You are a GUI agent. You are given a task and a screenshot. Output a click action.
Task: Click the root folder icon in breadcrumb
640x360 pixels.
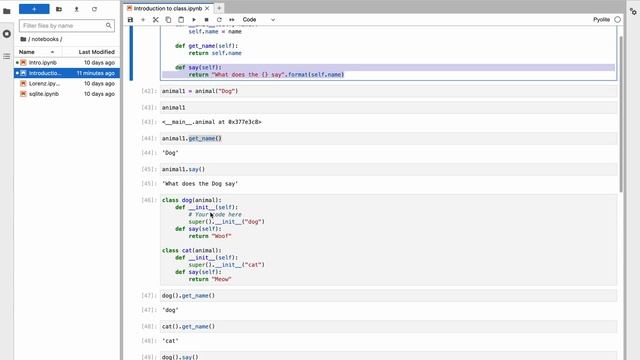tap(23, 39)
